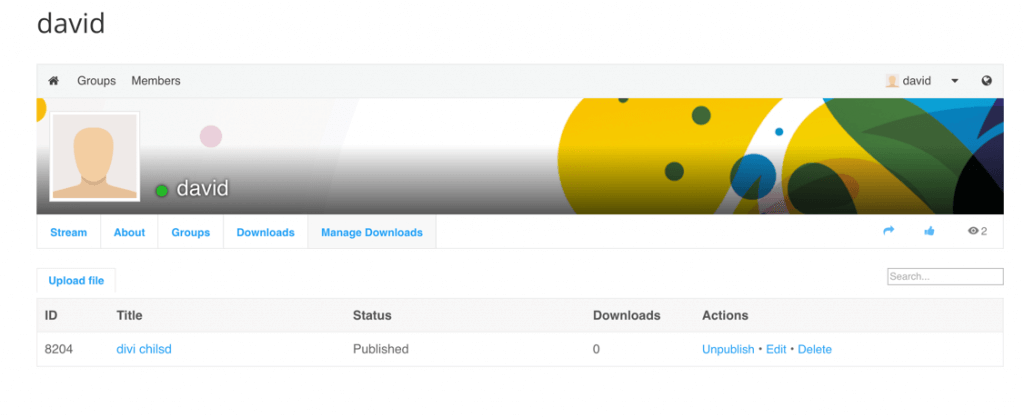This screenshot has width=1024, height=417.
Task: Switch to the About tab
Action: pyautogui.click(x=129, y=232)
